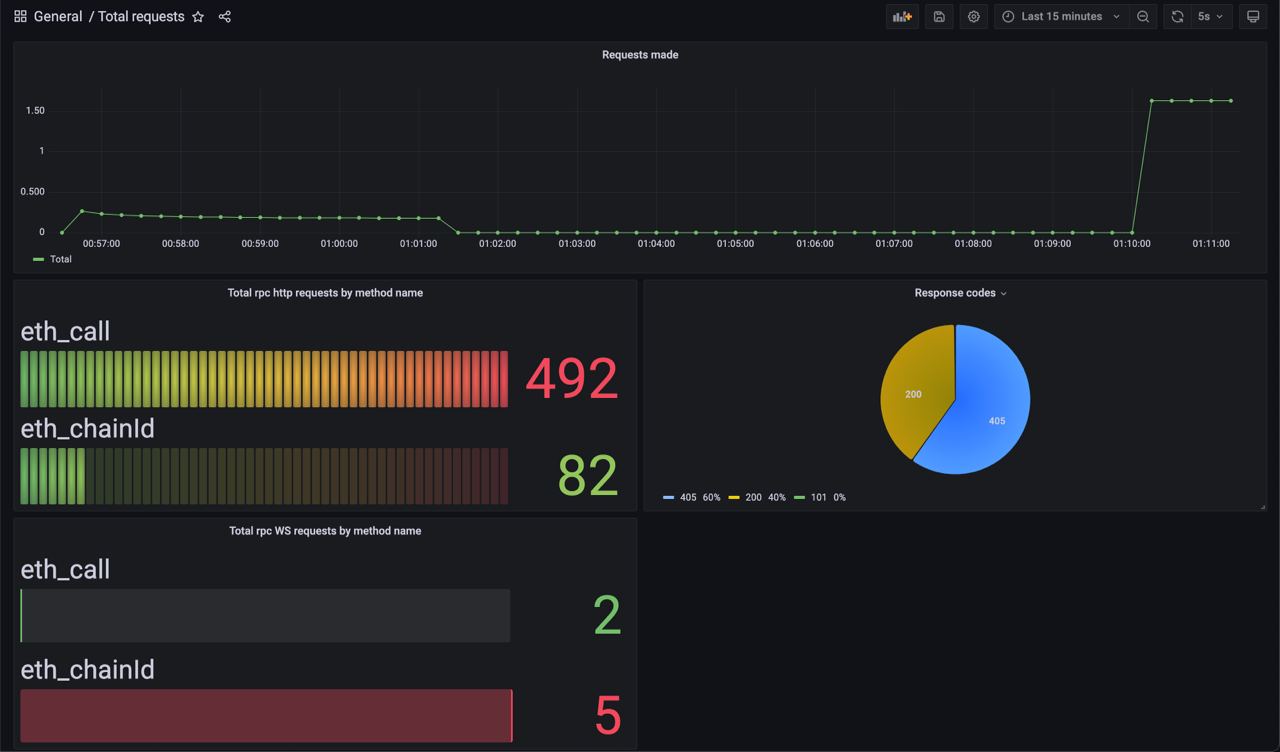Open the Requests made panel title menu
This screenshot has width=1280, height=752.
pos(640,55)
